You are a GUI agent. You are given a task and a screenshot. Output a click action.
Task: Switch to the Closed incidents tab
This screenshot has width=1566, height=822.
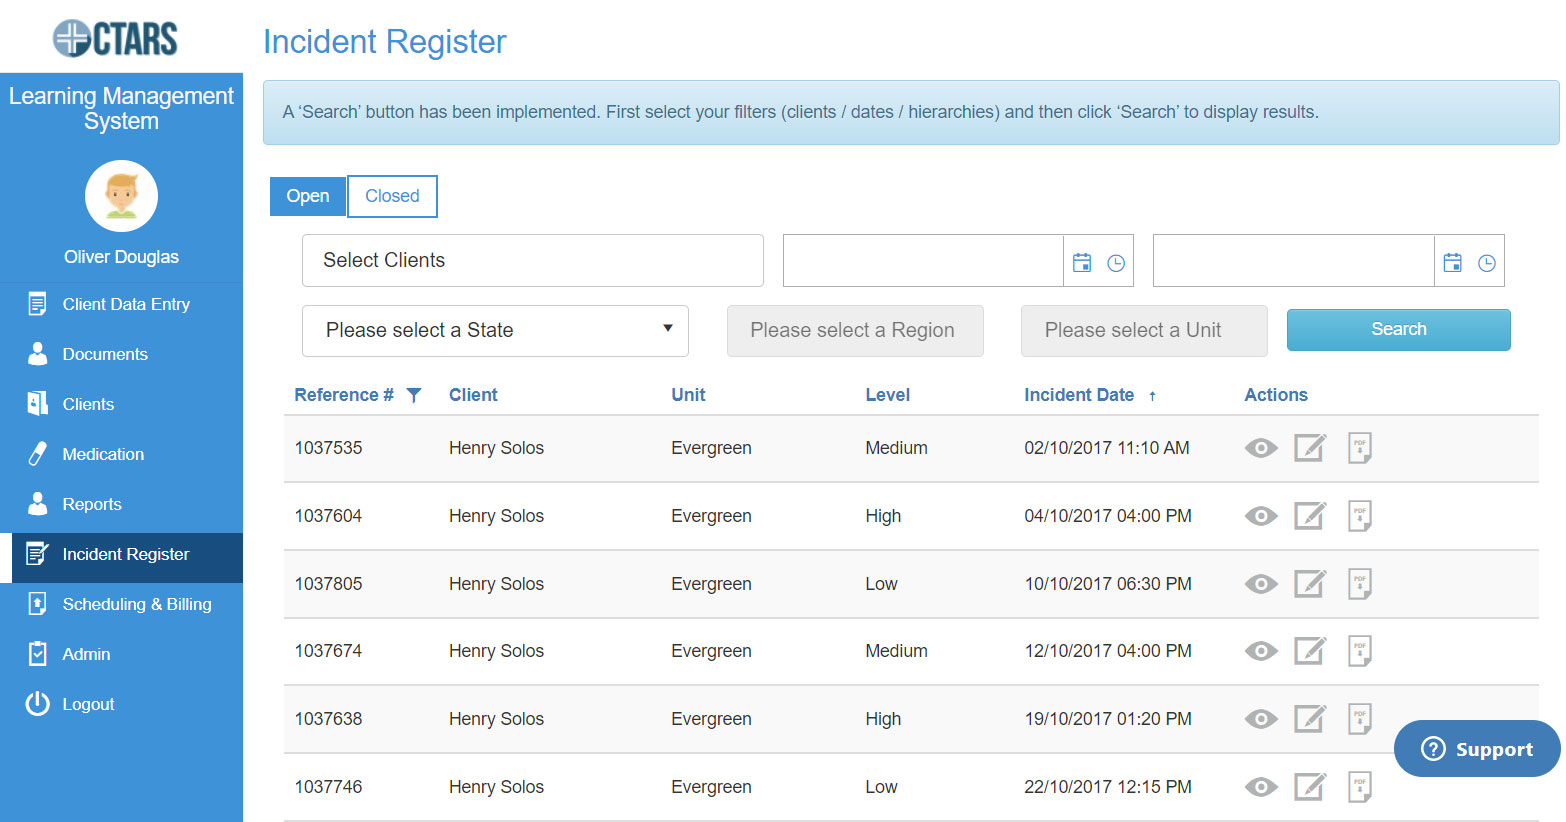click(x=392, y=196)
